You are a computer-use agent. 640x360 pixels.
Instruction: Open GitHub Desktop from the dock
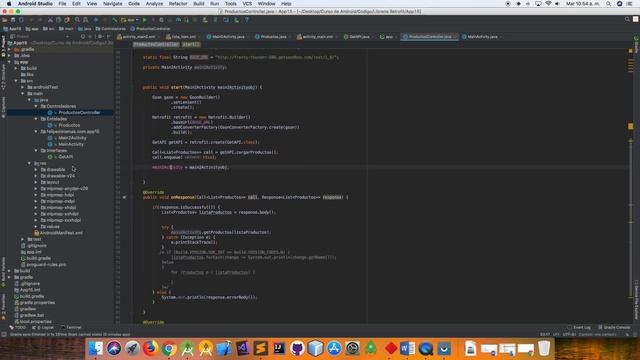coord(297,348)
